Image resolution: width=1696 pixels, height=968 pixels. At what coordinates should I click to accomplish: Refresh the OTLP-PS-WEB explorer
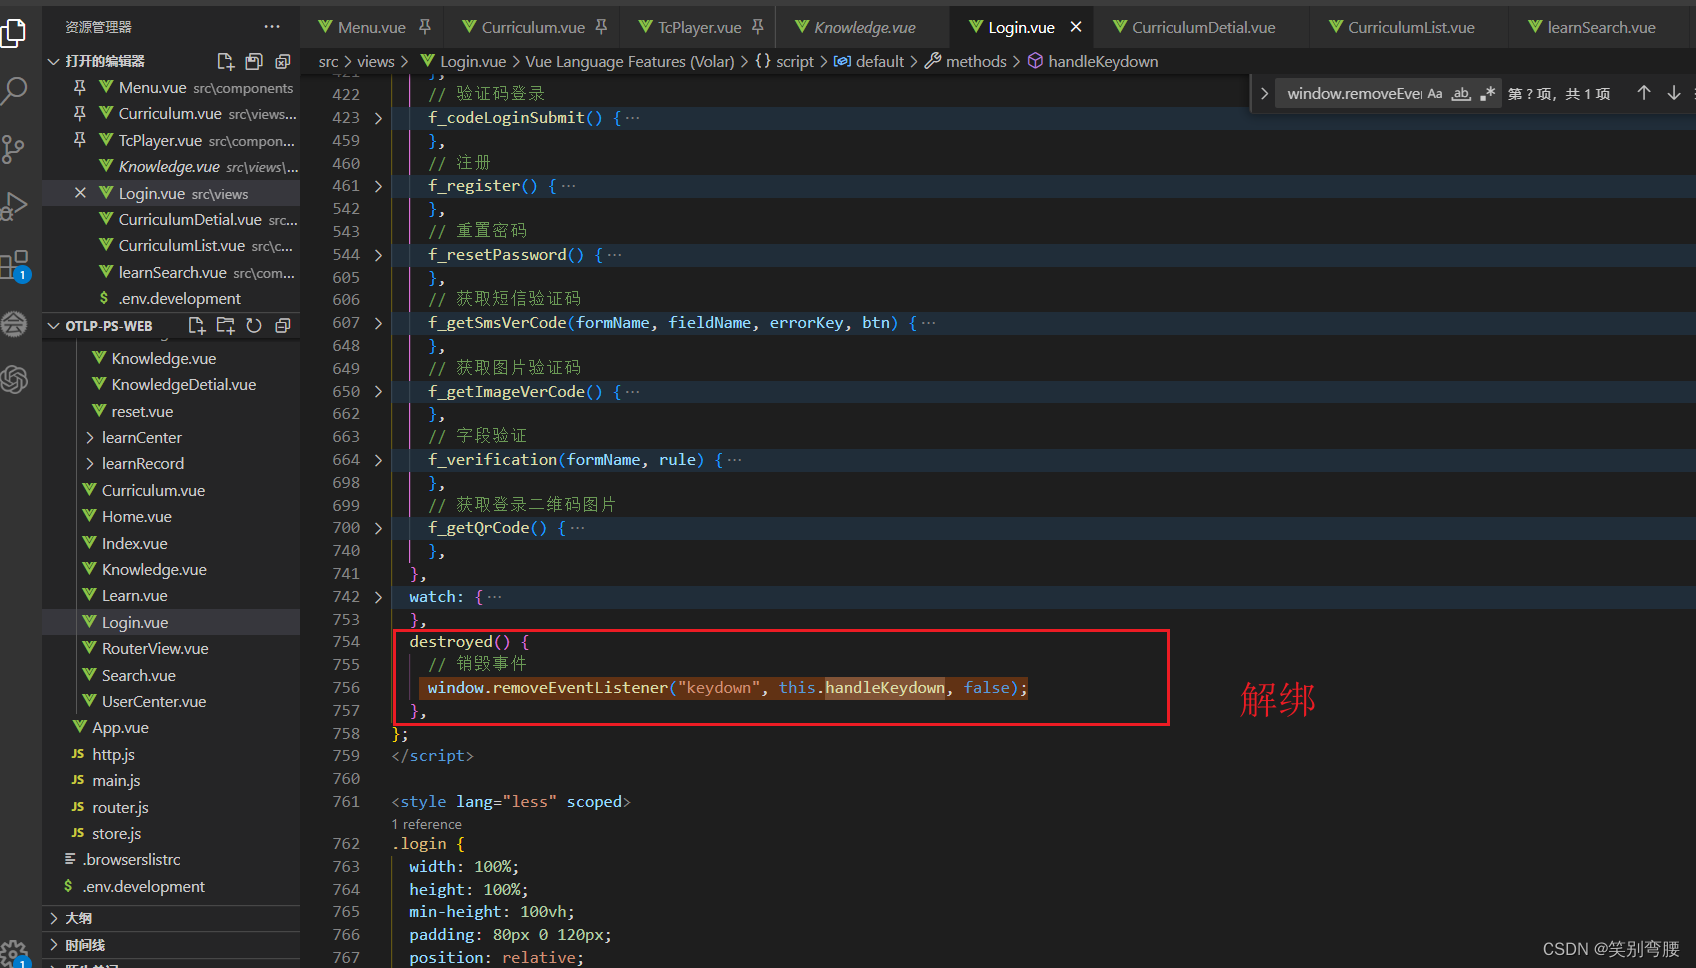(x=254, y=326)
